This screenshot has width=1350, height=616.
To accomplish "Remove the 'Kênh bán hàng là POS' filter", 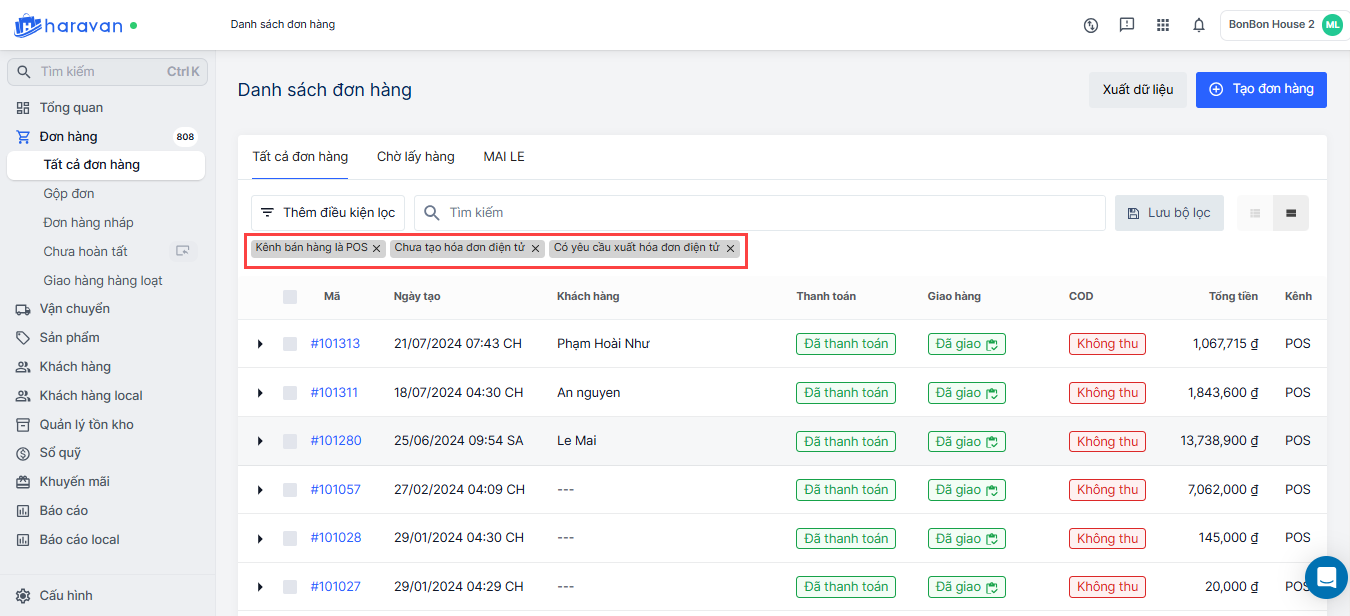I will (x=376, y=248).
